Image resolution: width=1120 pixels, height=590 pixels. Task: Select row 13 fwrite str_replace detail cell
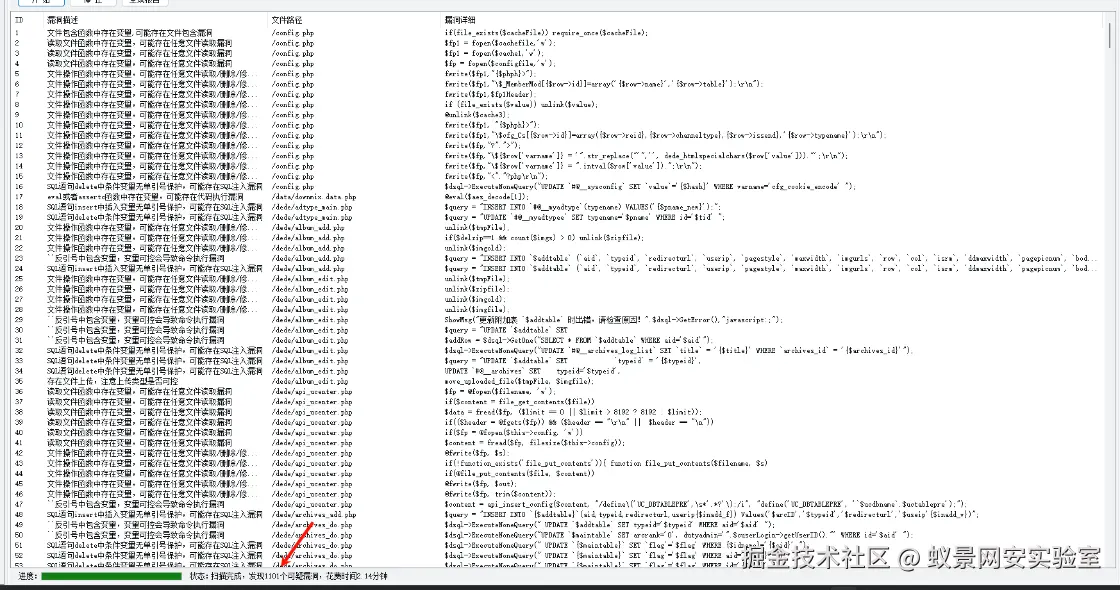(x=646, y=156)
